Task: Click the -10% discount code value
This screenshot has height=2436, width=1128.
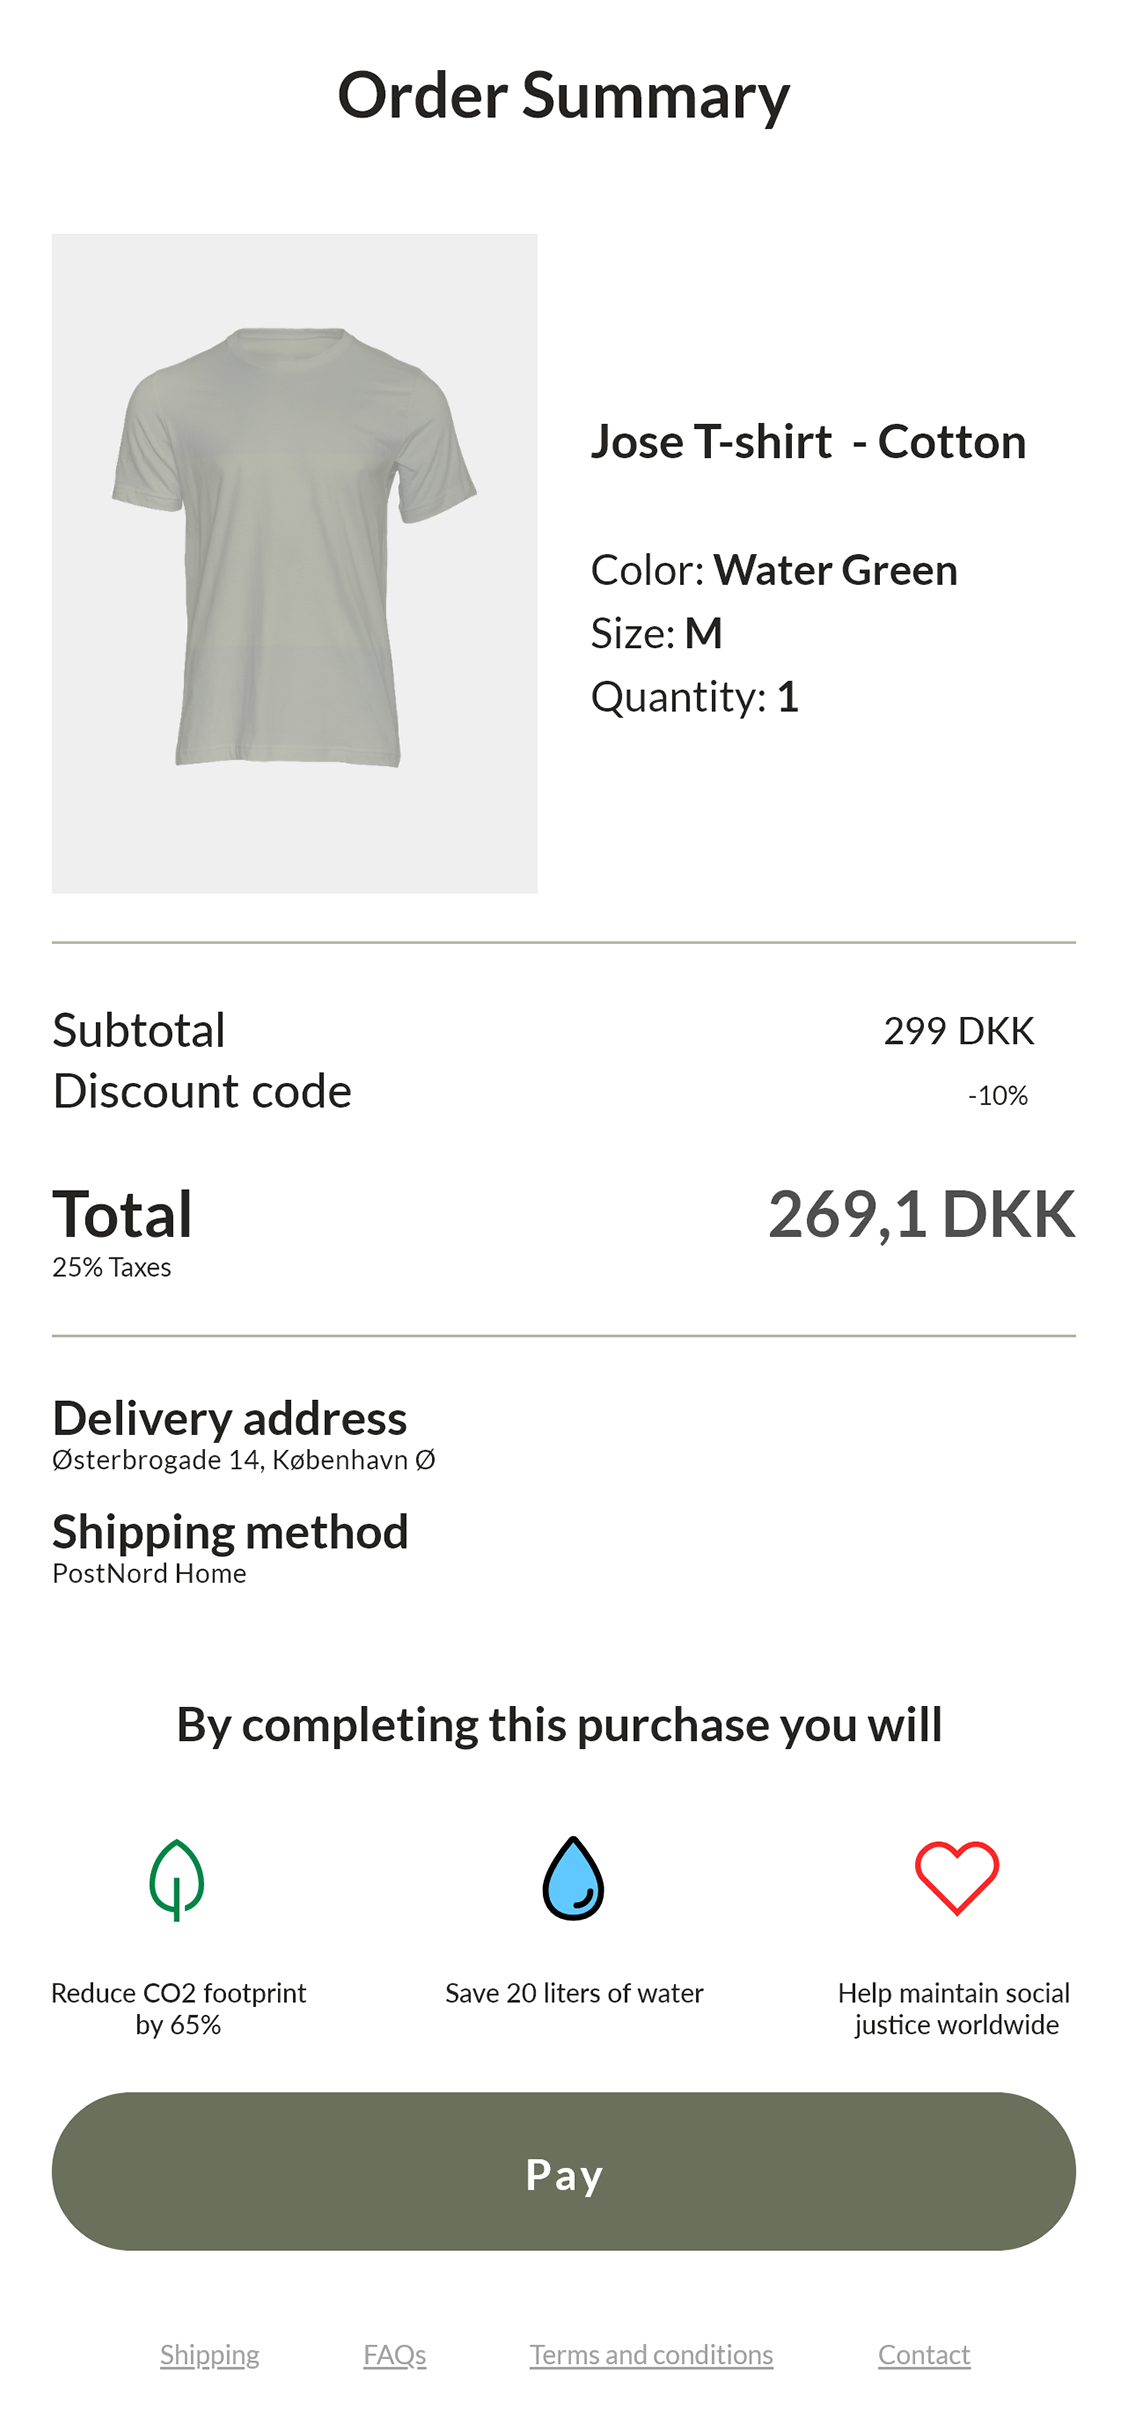Action: pyautogui.click(x=997, y=1096)
